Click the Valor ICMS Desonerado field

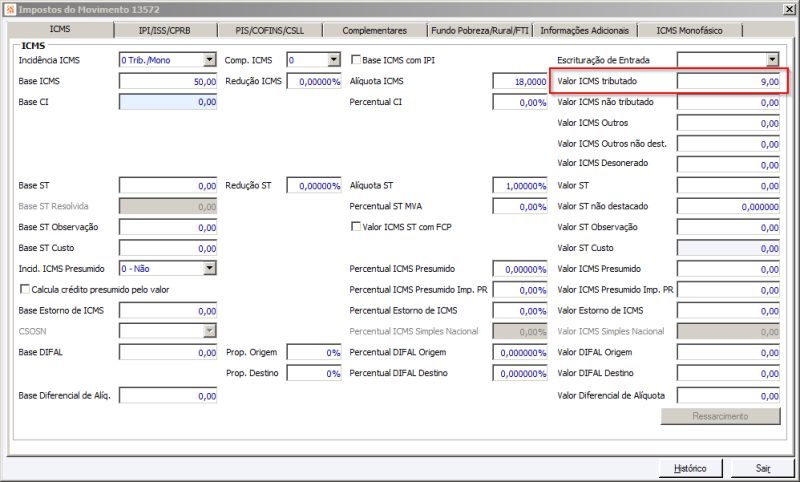(729, 165)
